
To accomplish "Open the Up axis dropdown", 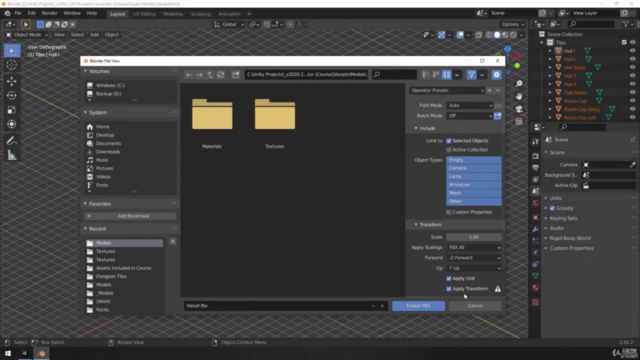I will point(474,268).
